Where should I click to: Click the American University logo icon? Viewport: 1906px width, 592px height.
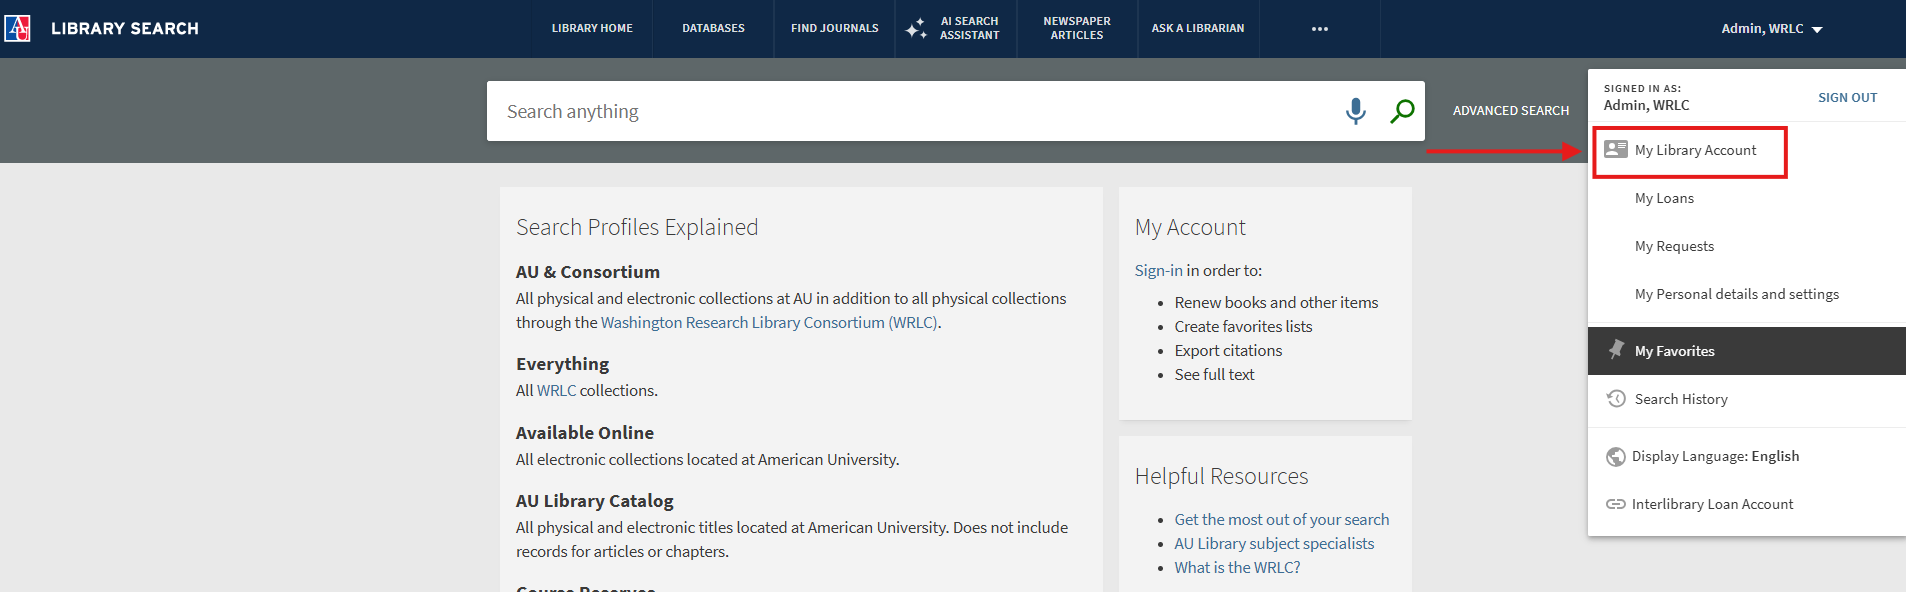pyautogui.click(x=17, y=28)
